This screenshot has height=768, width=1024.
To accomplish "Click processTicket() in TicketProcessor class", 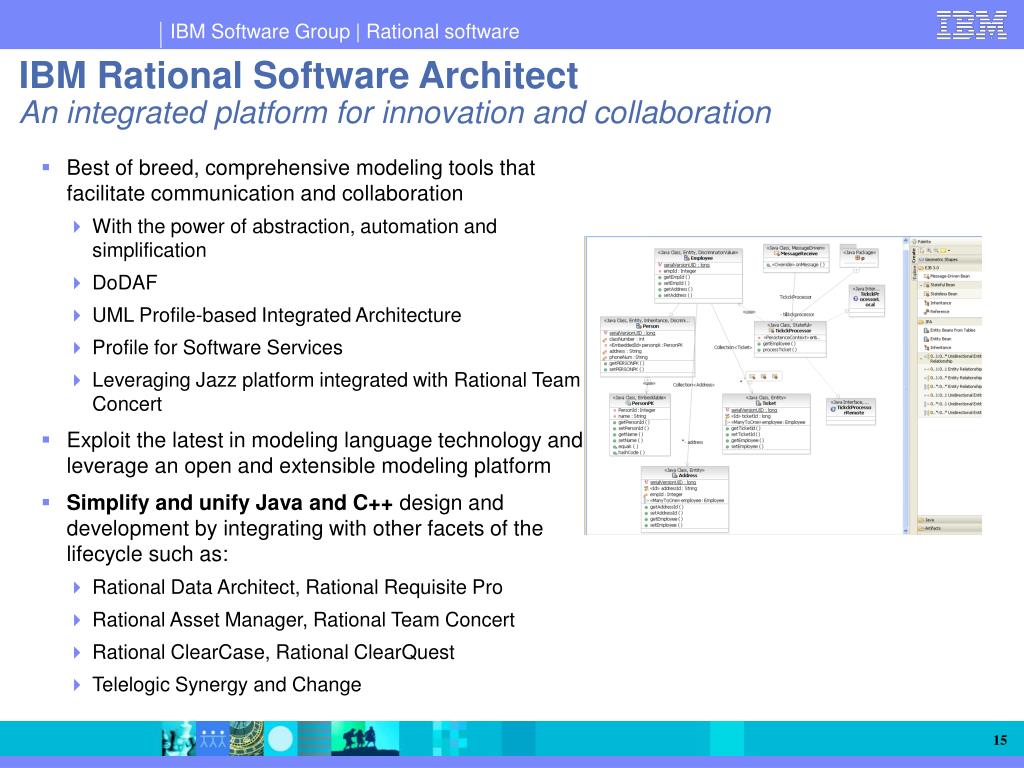I will (x=780, y=349).
